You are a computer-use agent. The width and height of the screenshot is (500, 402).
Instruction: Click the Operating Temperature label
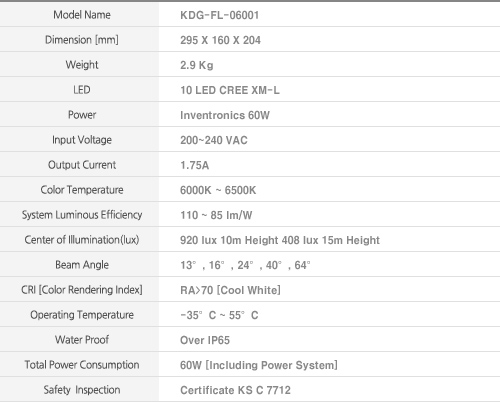point(82,315)
